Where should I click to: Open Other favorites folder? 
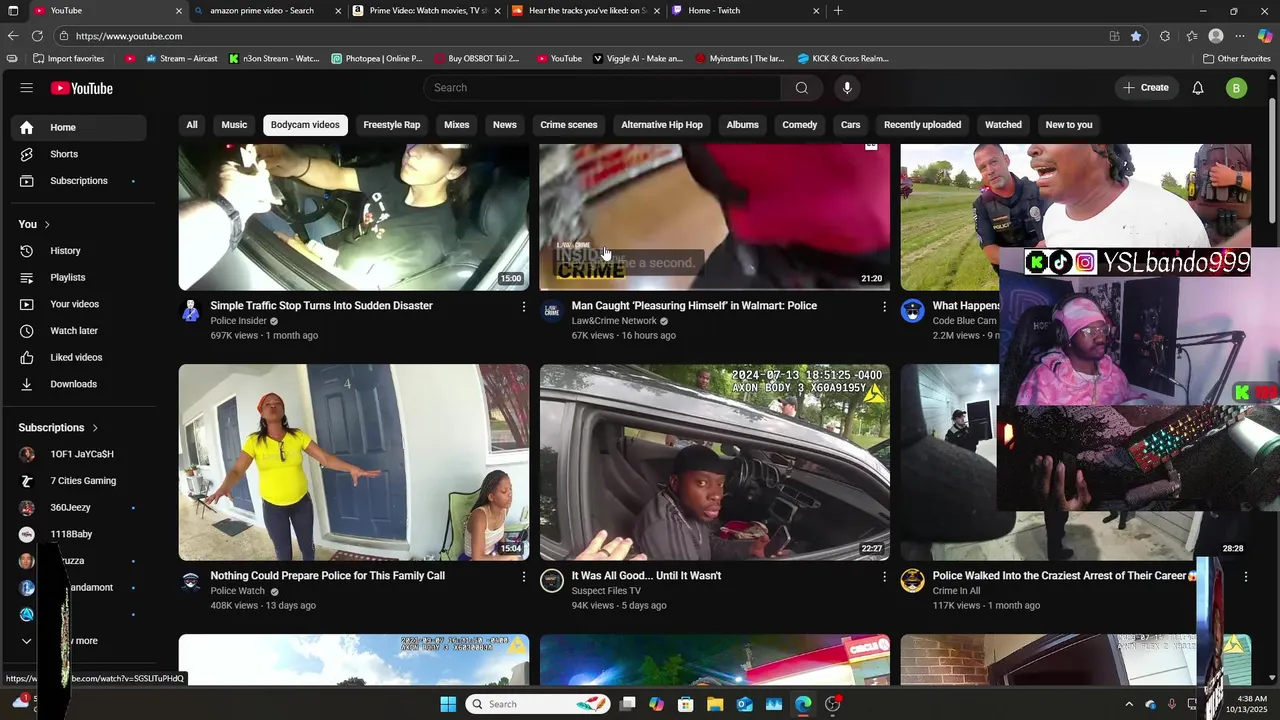click(x=1236, y=58)
